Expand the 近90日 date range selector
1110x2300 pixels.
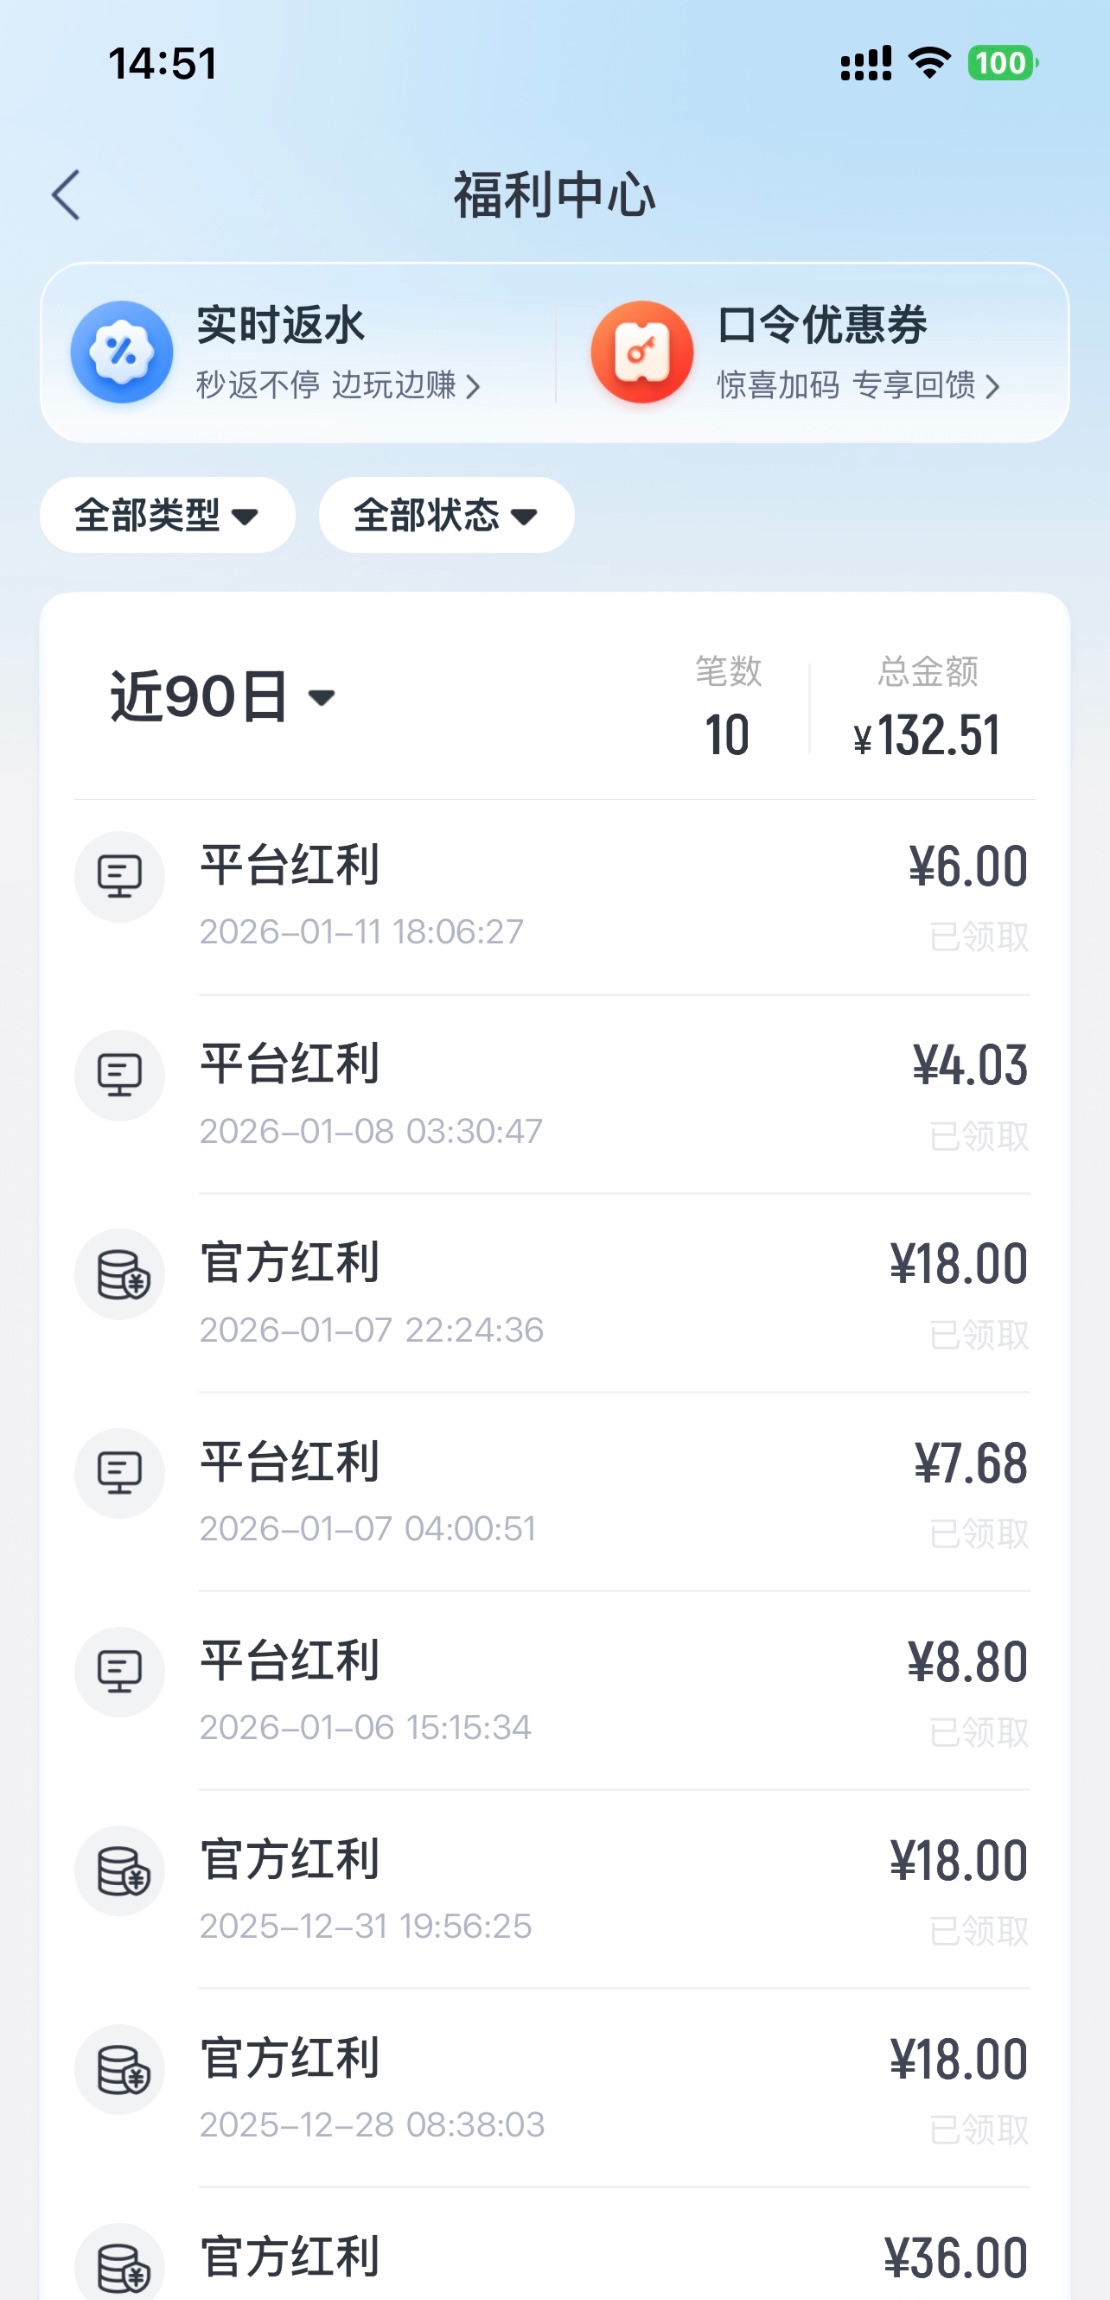coord(222,697)
